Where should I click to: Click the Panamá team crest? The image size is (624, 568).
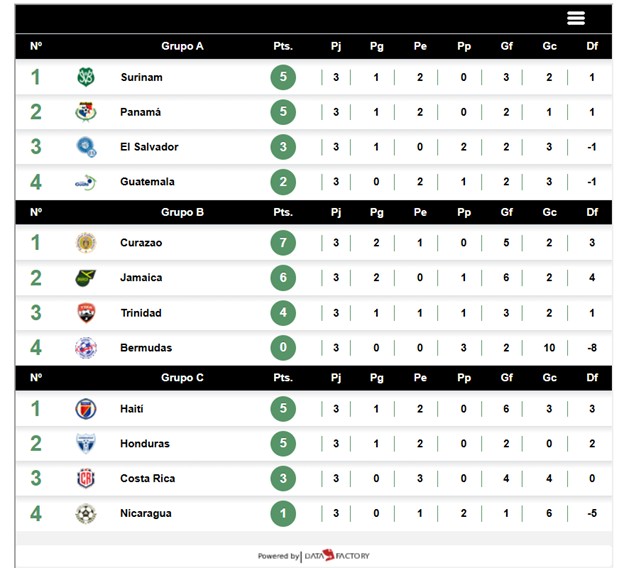pos(86,112)
